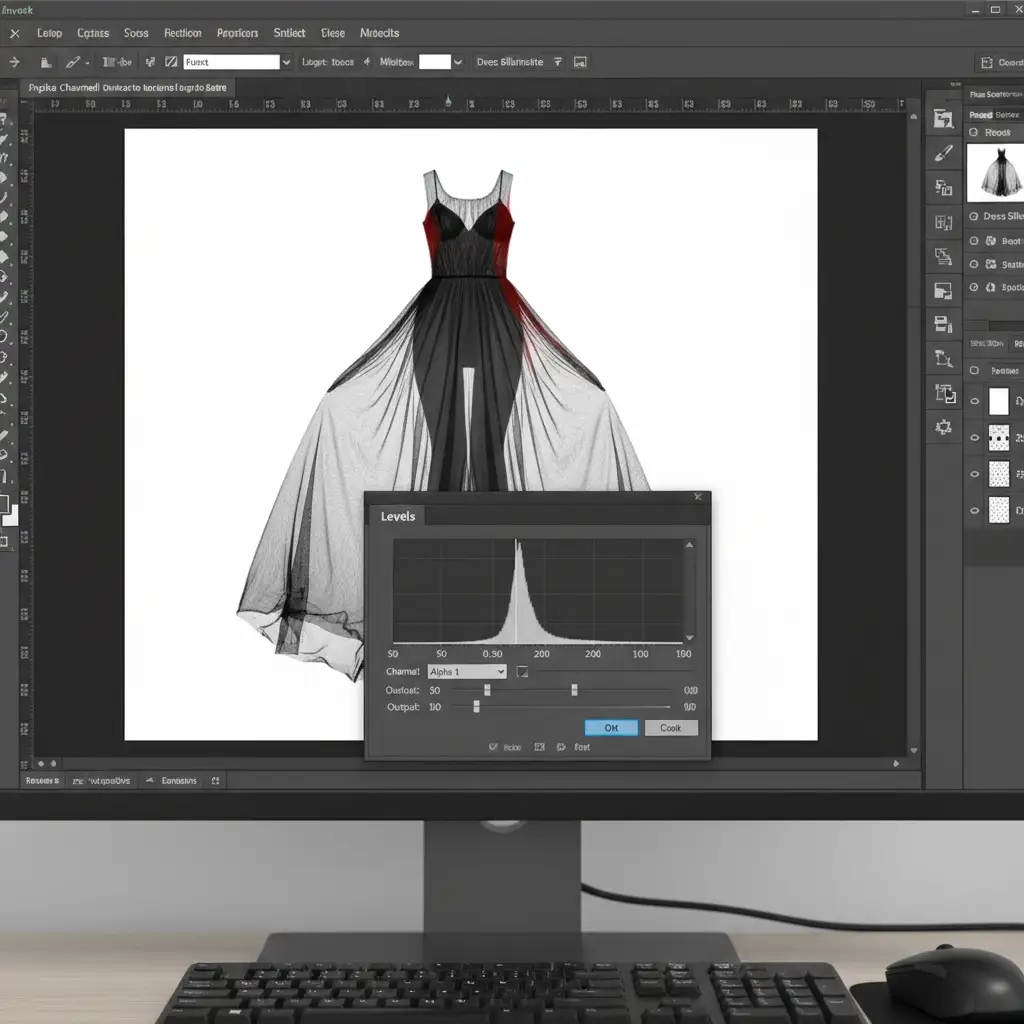Toggle the checkbox at Levels dialog bottom left
The height and width of the screenshot is (1024, 1024).
coord(492,747)
